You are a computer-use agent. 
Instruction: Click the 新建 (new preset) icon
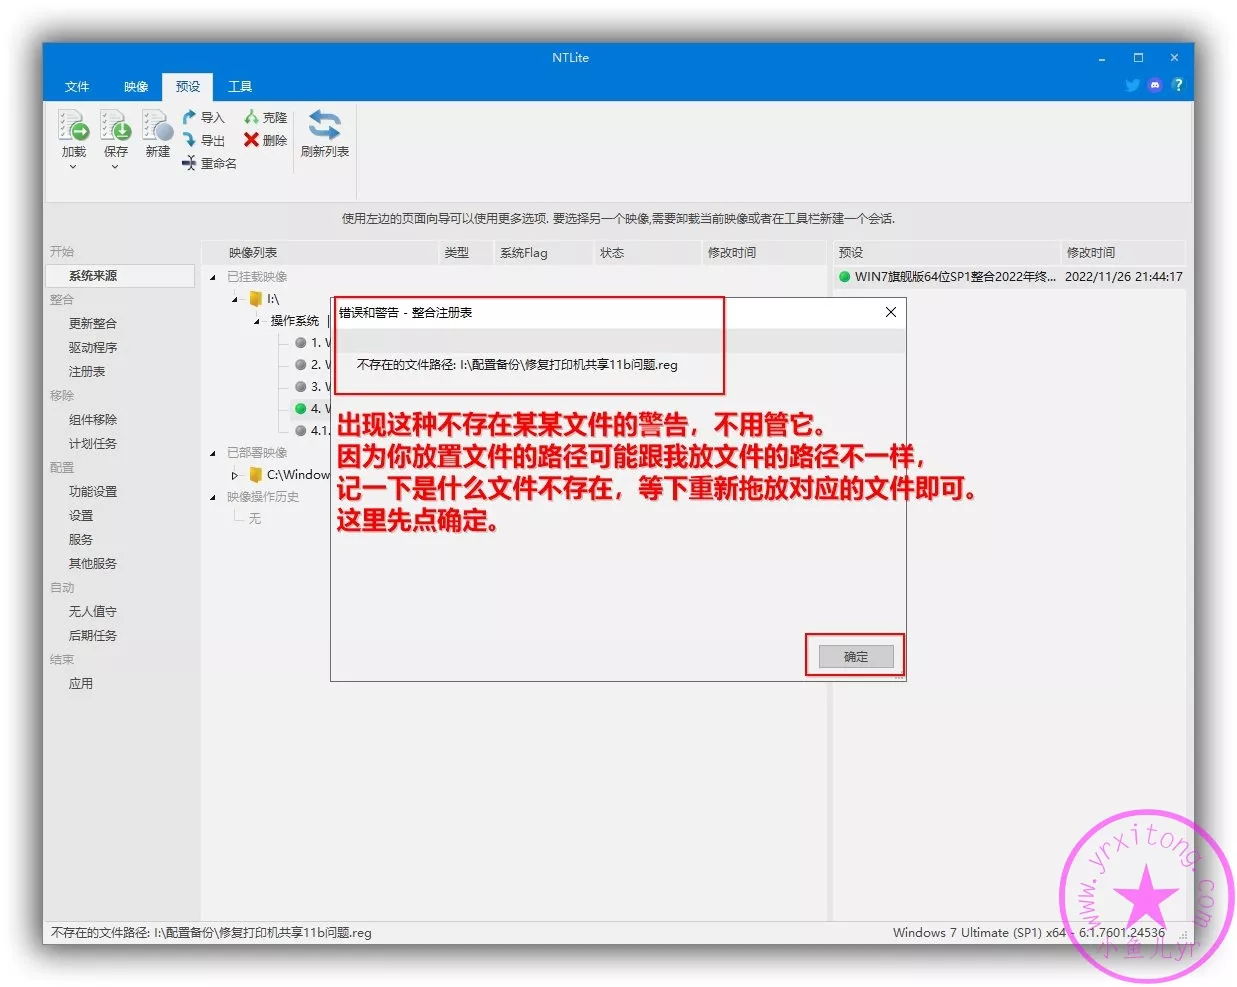tap(158, 126)
